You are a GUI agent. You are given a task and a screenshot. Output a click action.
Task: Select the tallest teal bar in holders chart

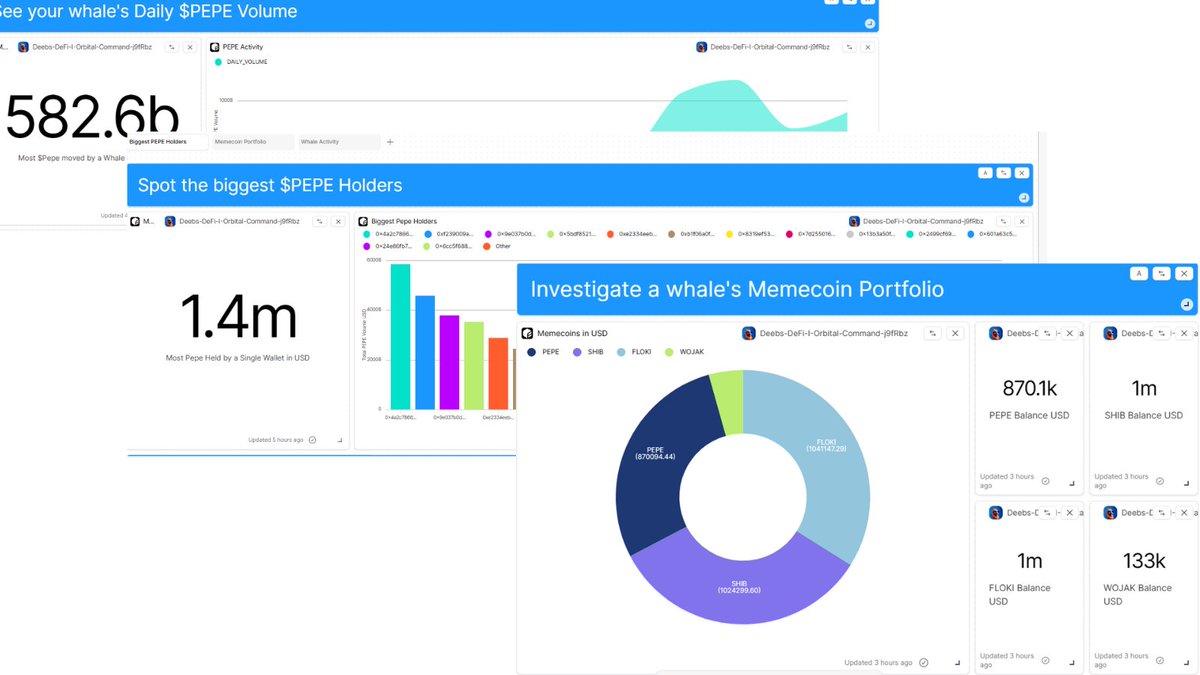coord(400,336)
